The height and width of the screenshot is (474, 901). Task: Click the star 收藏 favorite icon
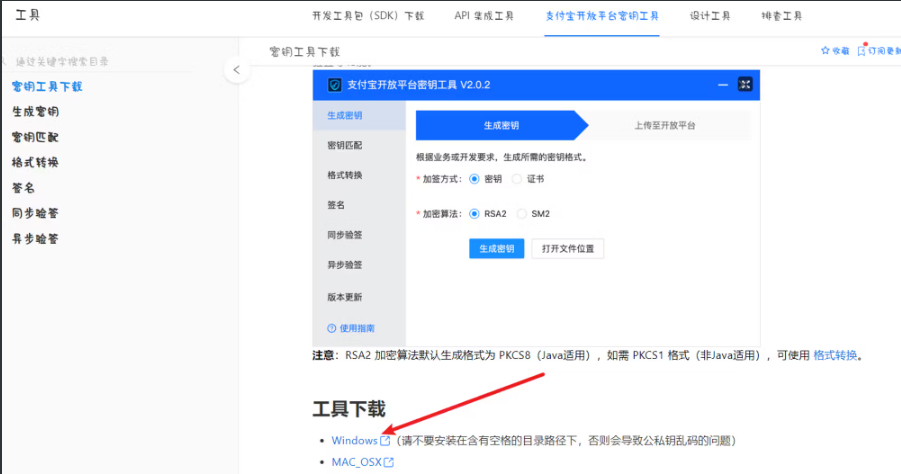pos(825,51)
